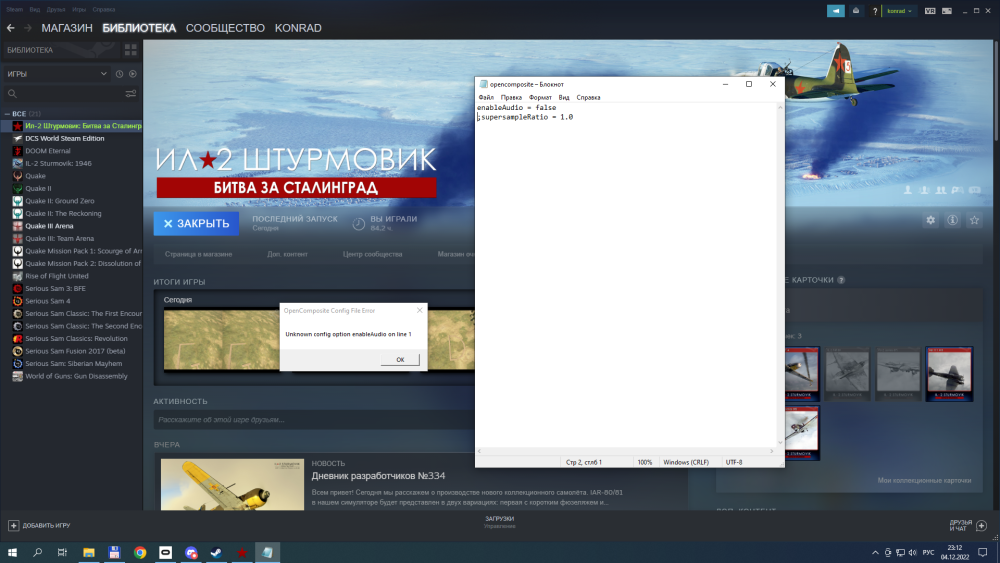Click the library search field

pos(64,94)
